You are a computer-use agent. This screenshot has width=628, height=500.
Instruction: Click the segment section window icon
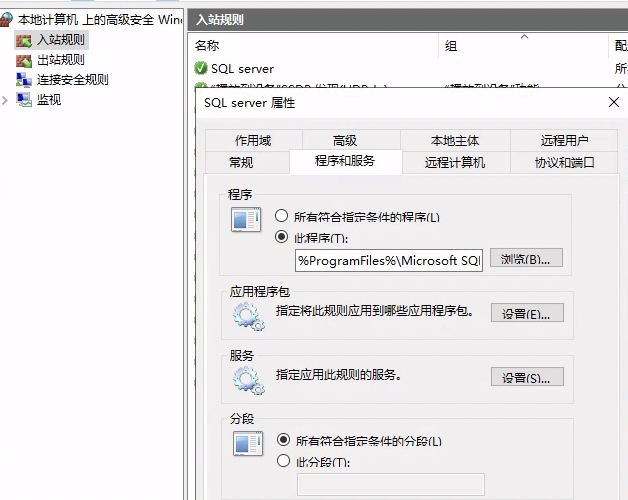[248, 444]
